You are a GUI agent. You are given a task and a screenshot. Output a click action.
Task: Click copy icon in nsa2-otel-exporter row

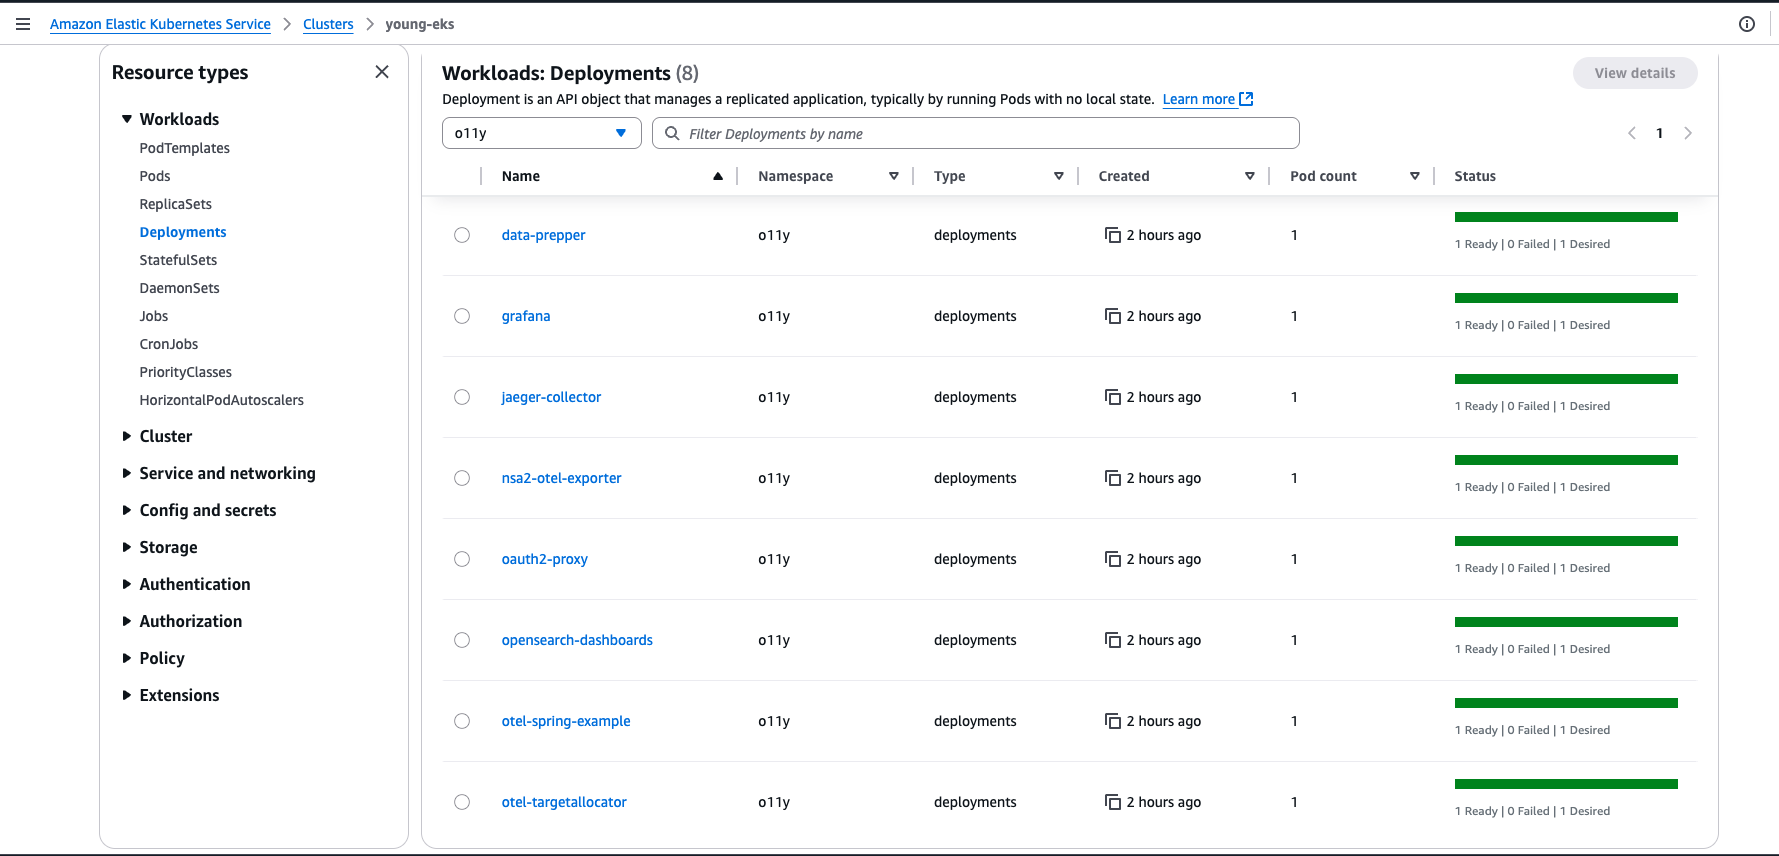(x=1113, y=478)
